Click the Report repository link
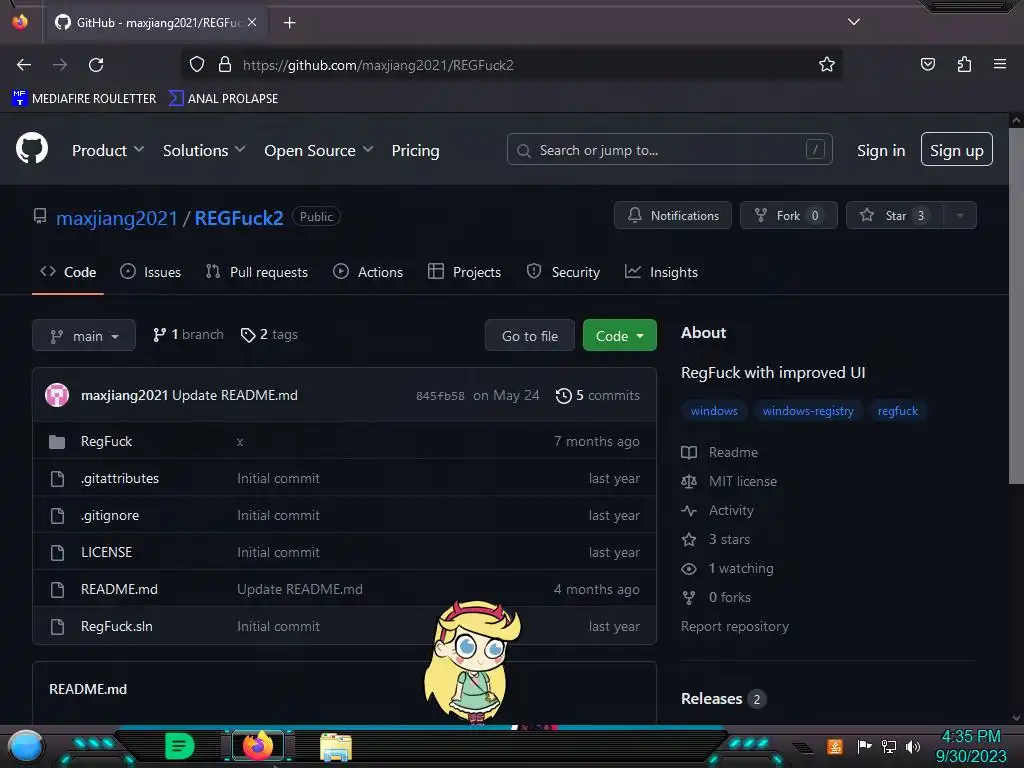Screen dimensions: 1024x768 pos(735,626)
